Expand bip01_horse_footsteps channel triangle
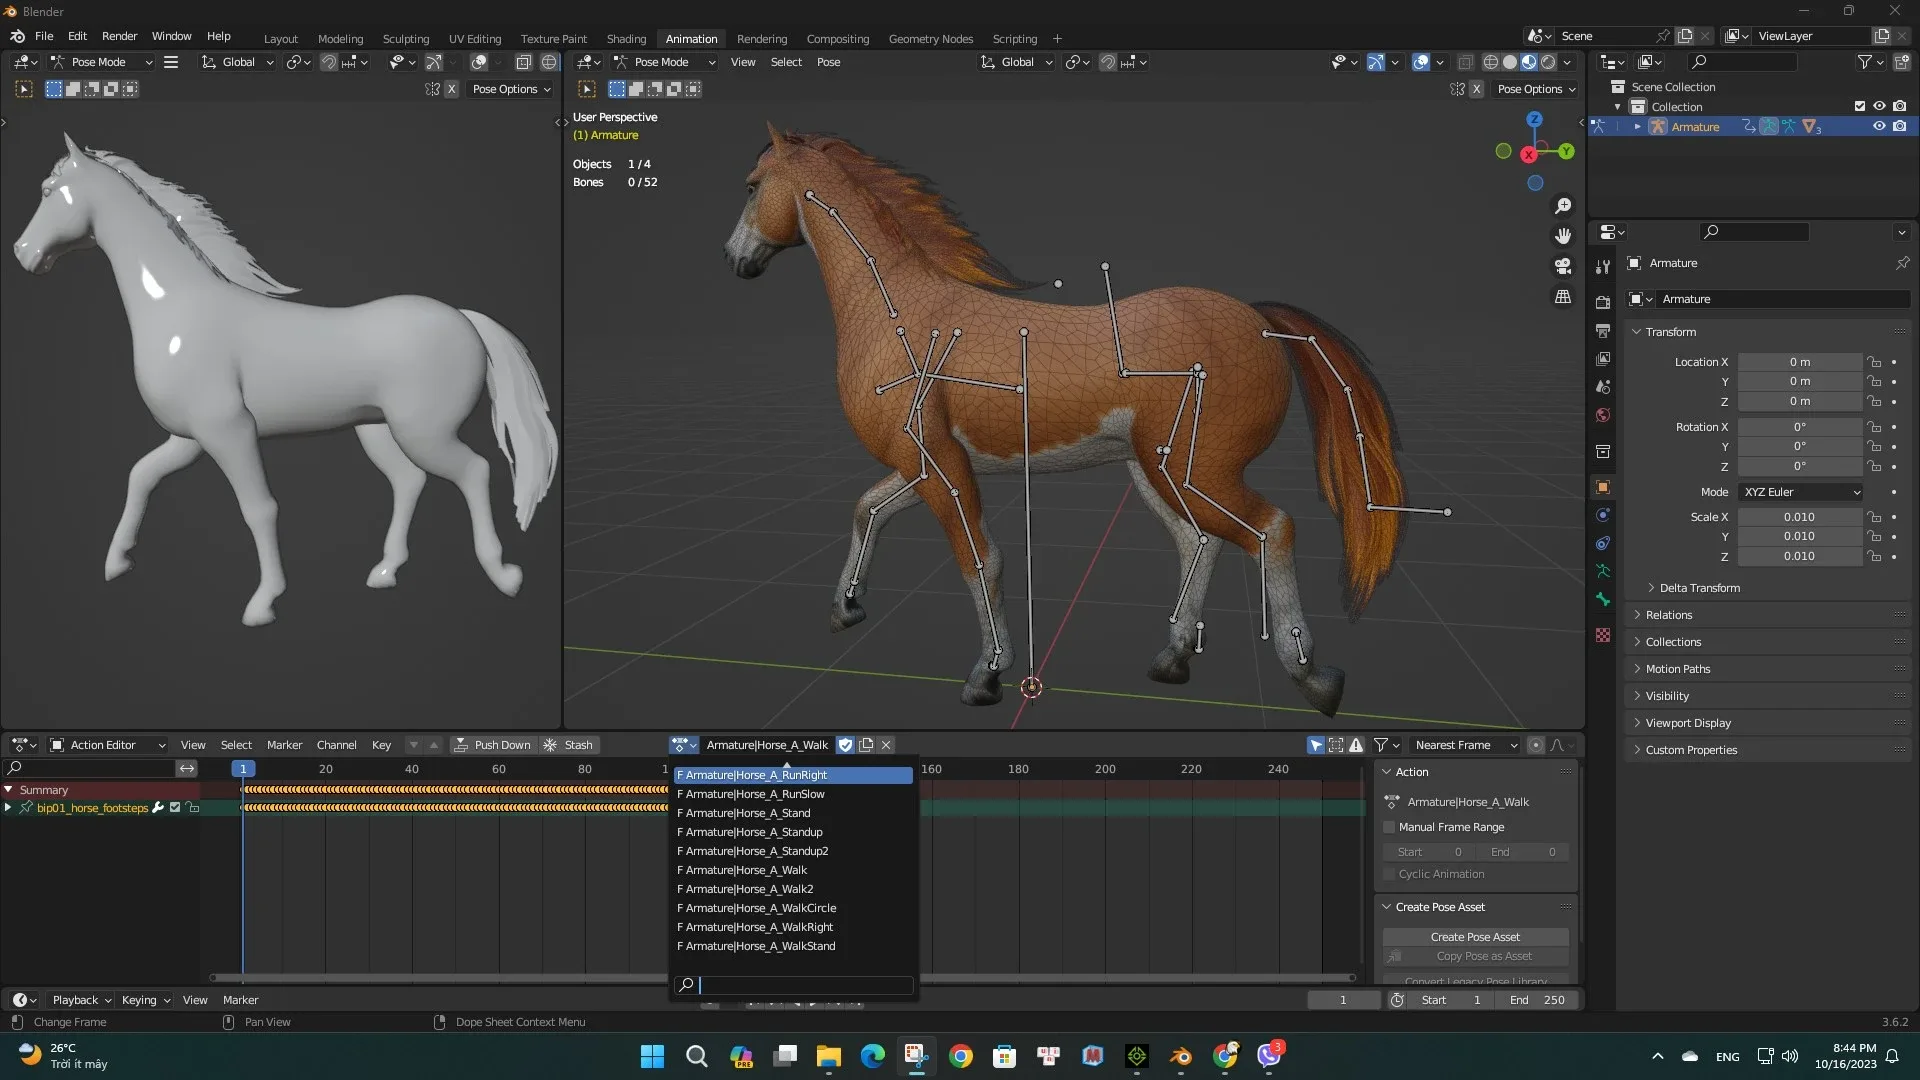This screenshot has width=1920, height=1080. (8, 808)
